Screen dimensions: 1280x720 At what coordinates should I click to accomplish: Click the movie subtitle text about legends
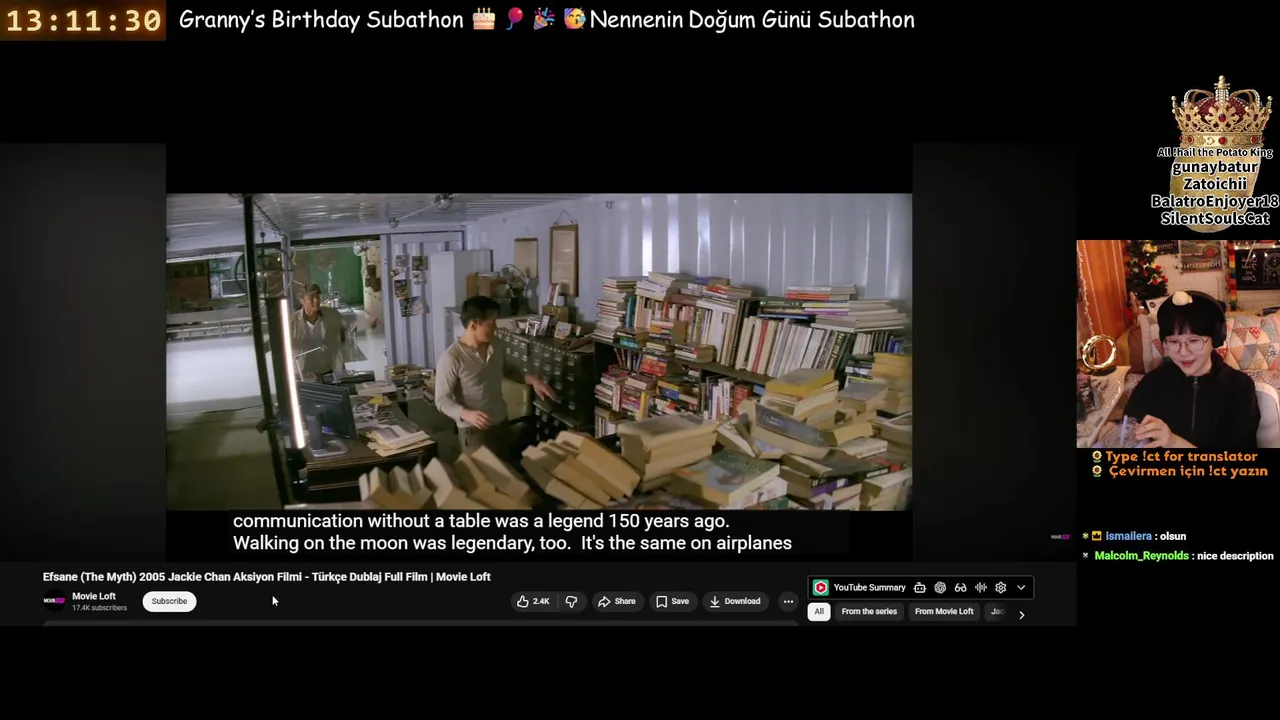[512, 532]
